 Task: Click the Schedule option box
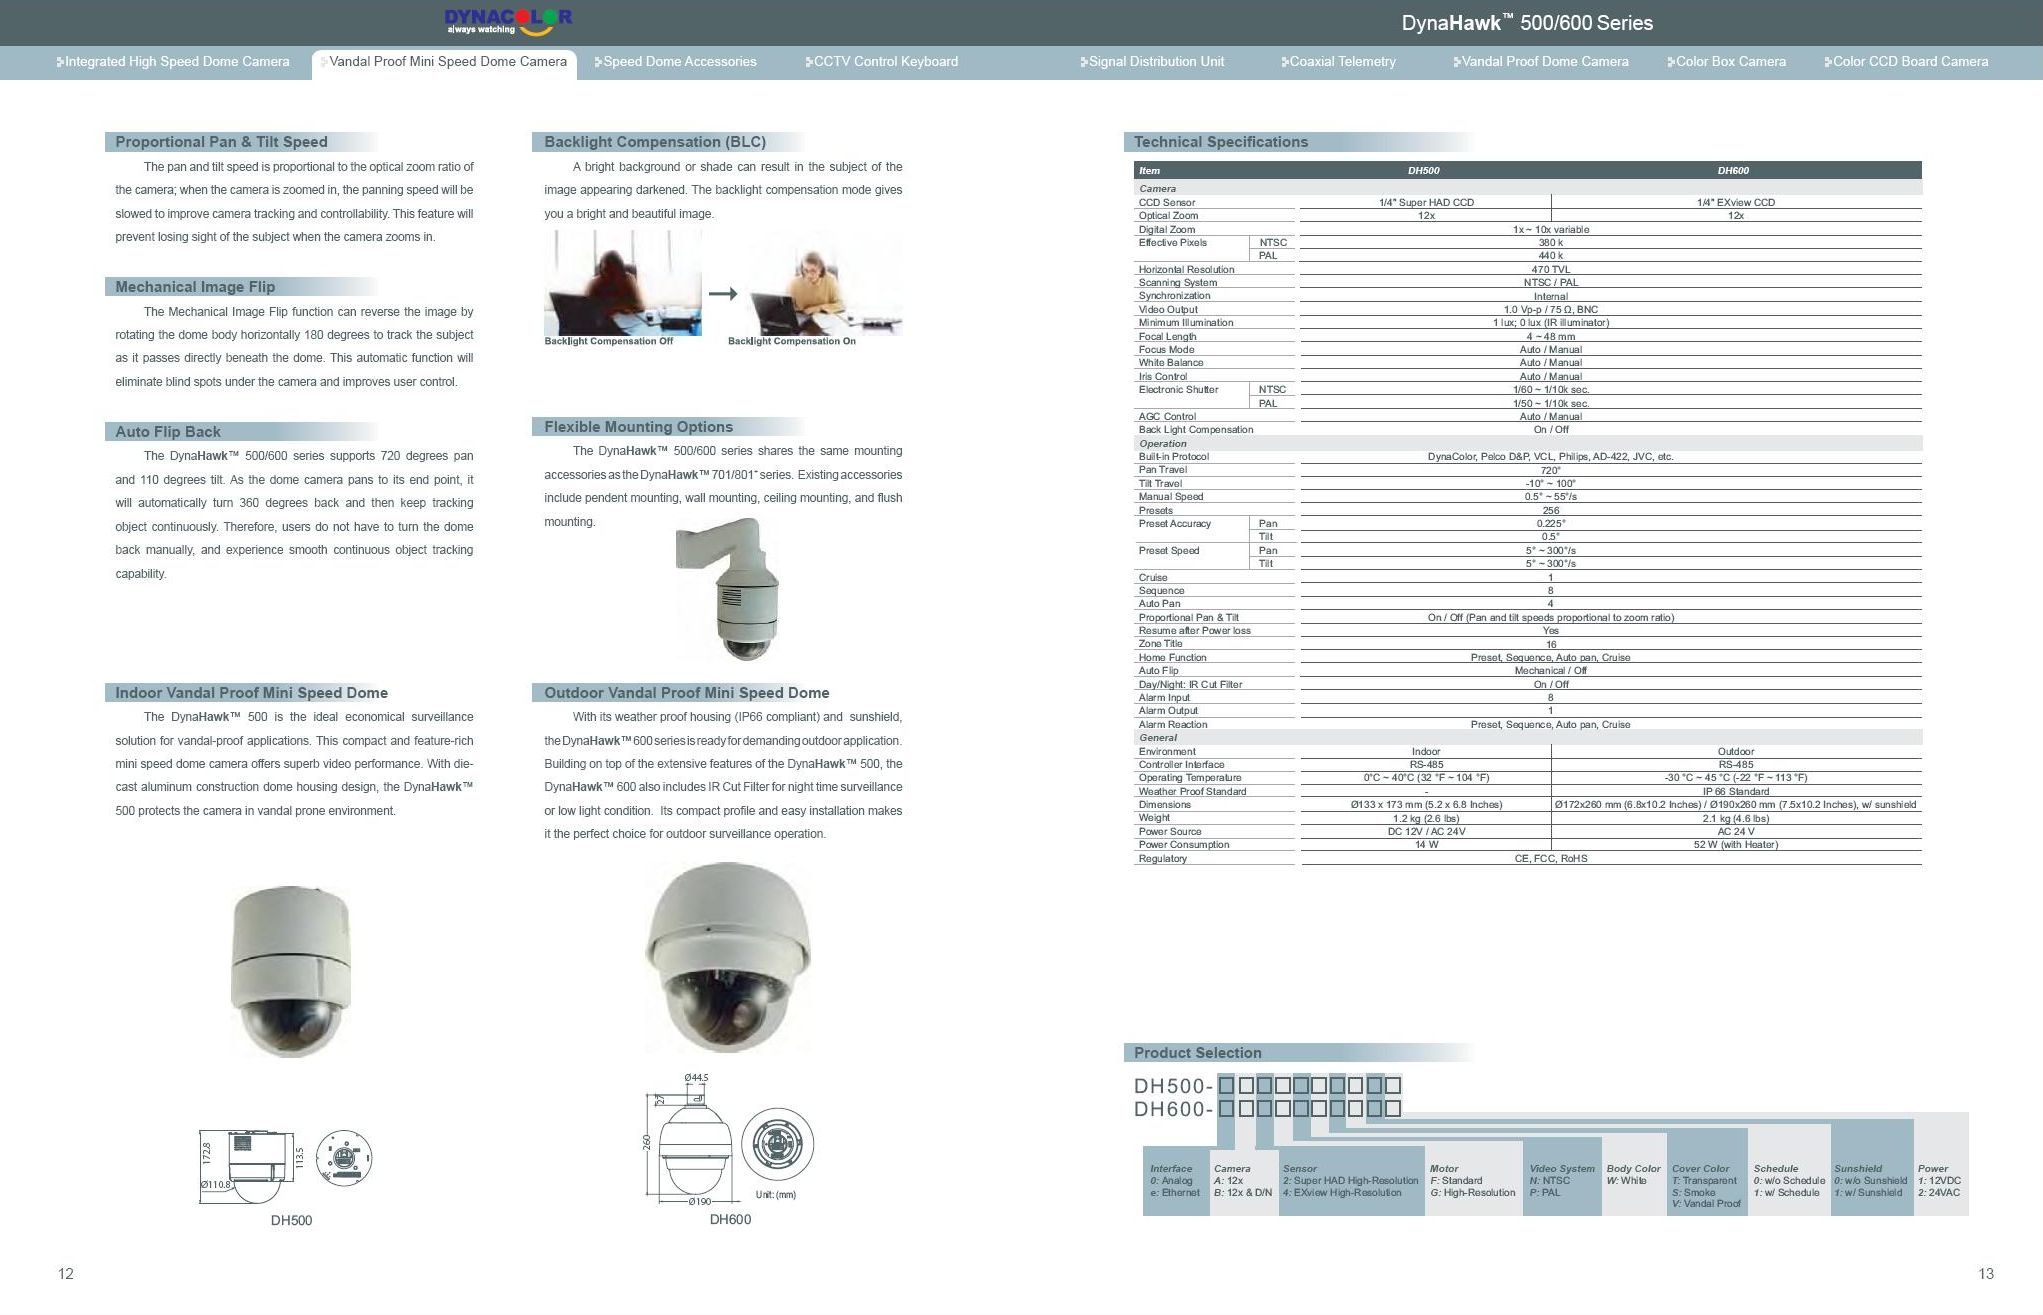coord(1789,1171)
